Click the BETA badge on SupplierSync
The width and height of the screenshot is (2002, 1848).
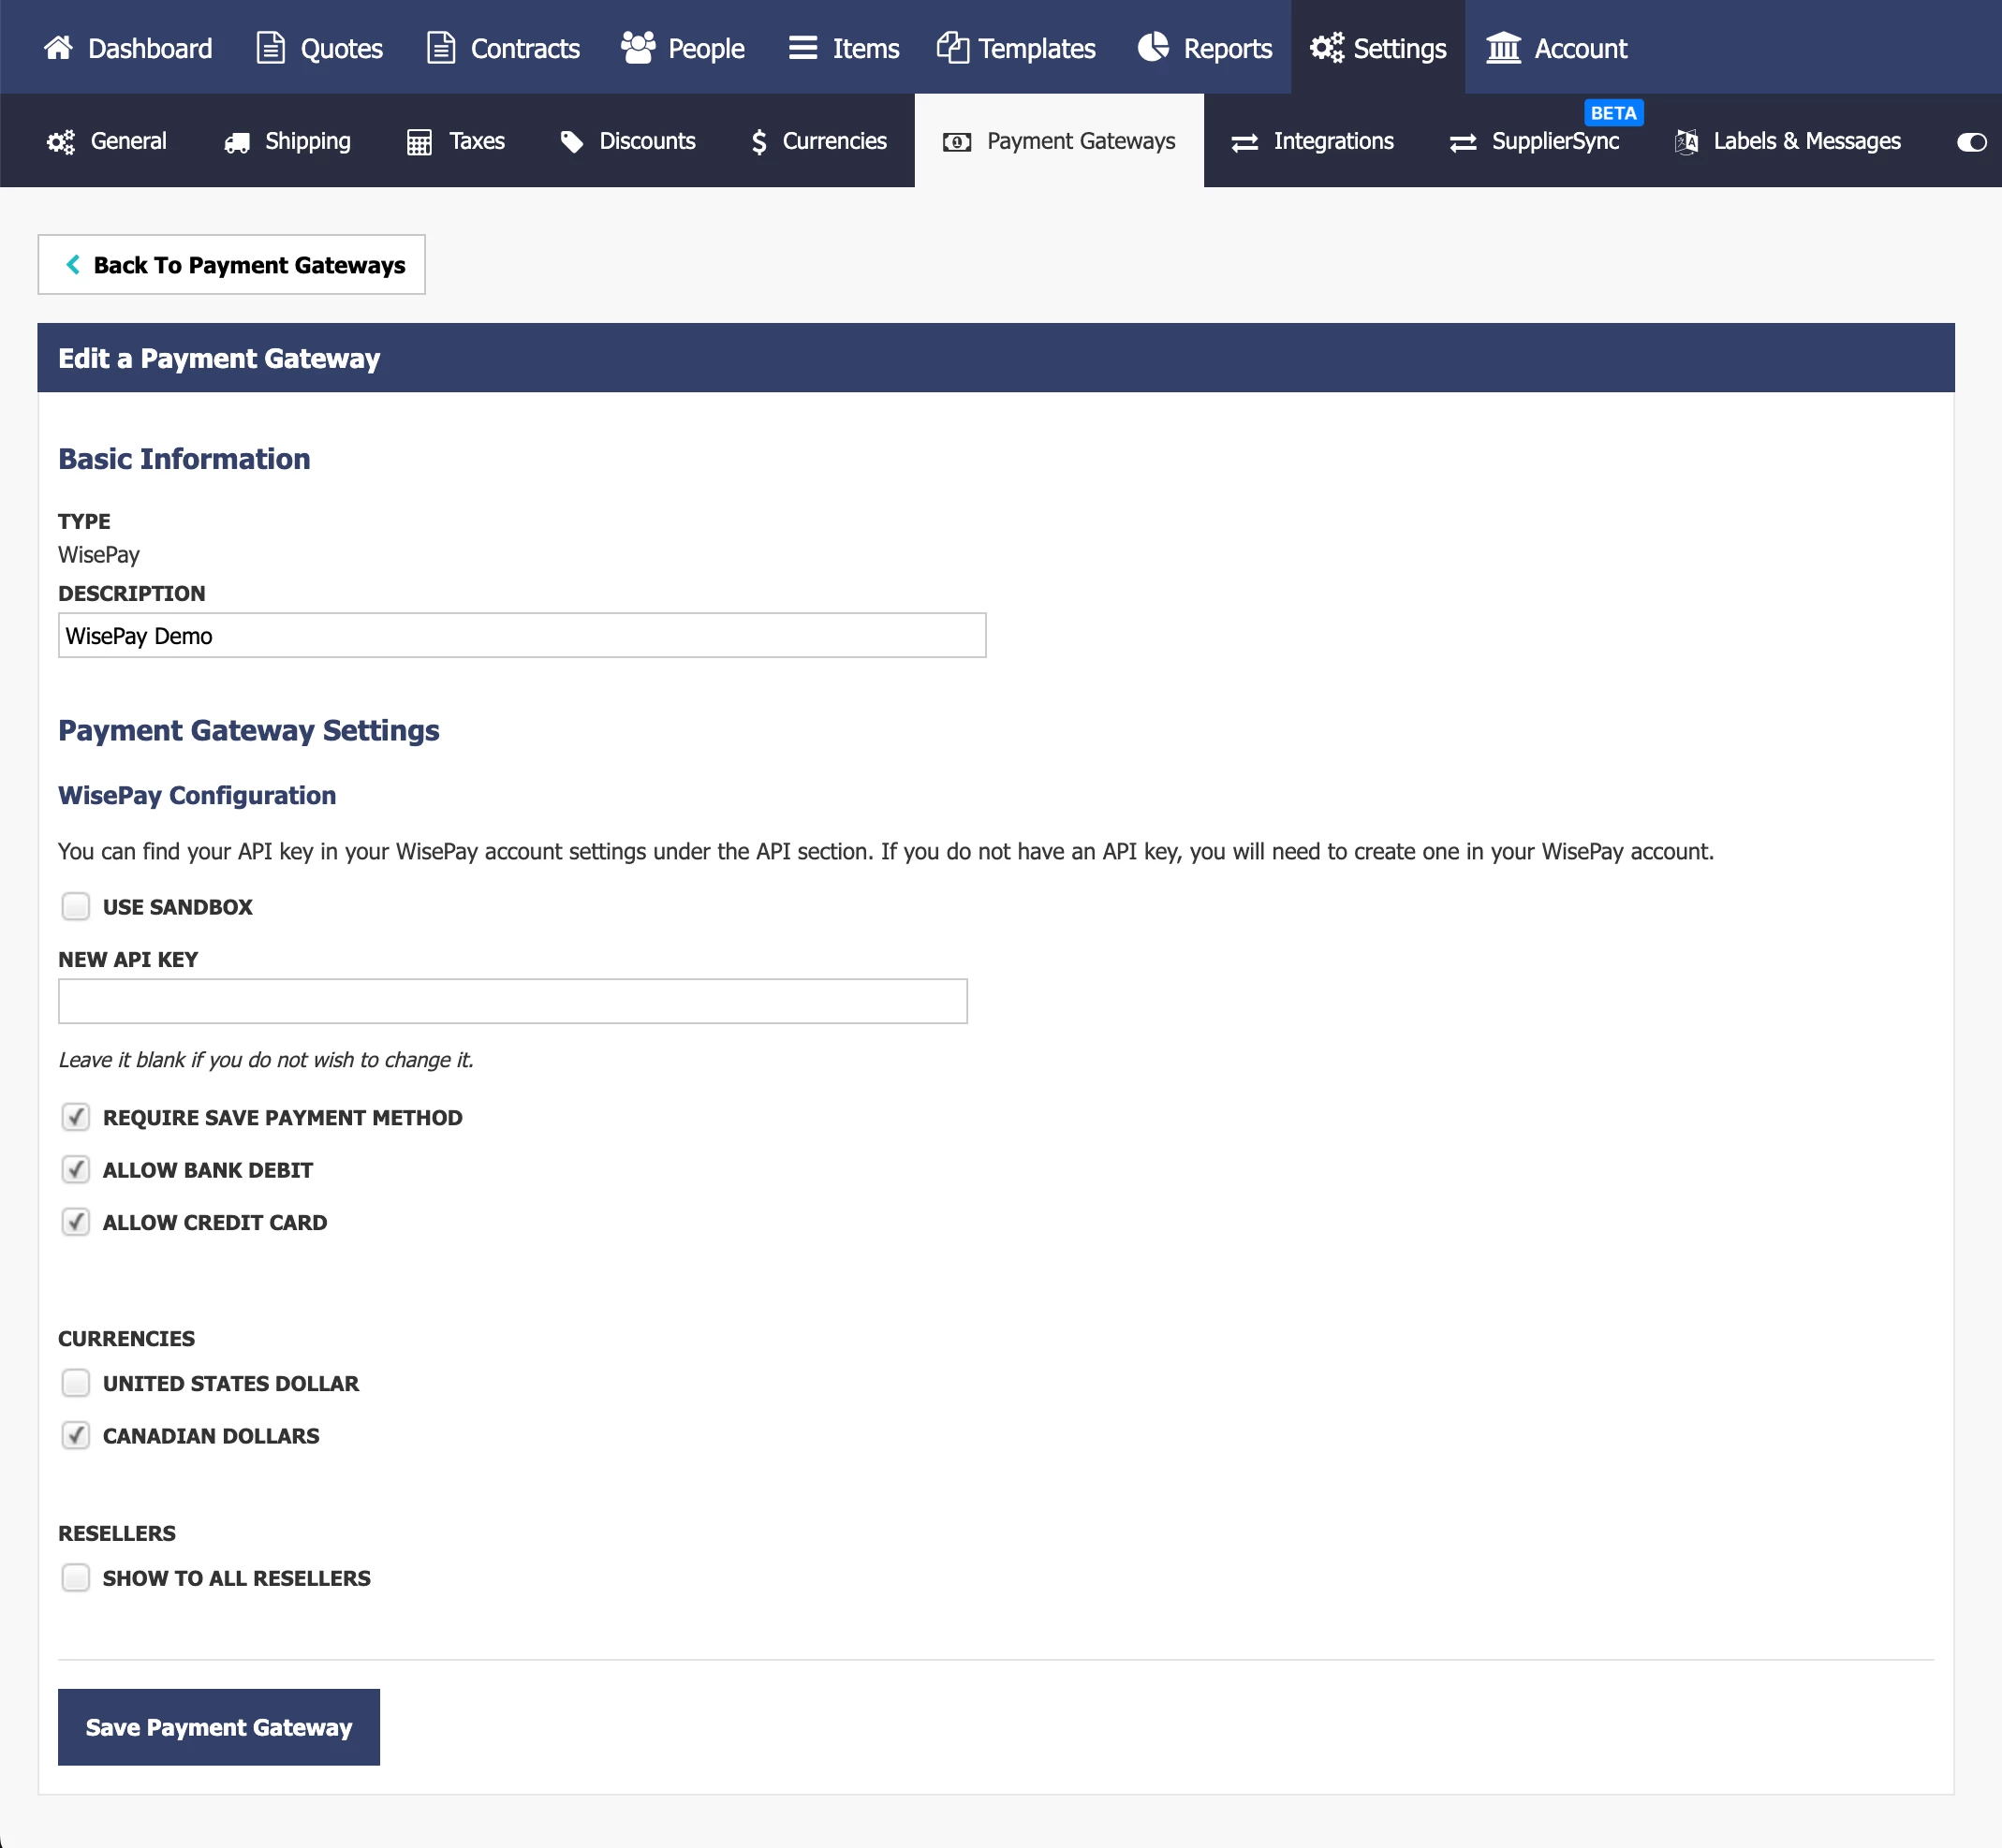1613,113
